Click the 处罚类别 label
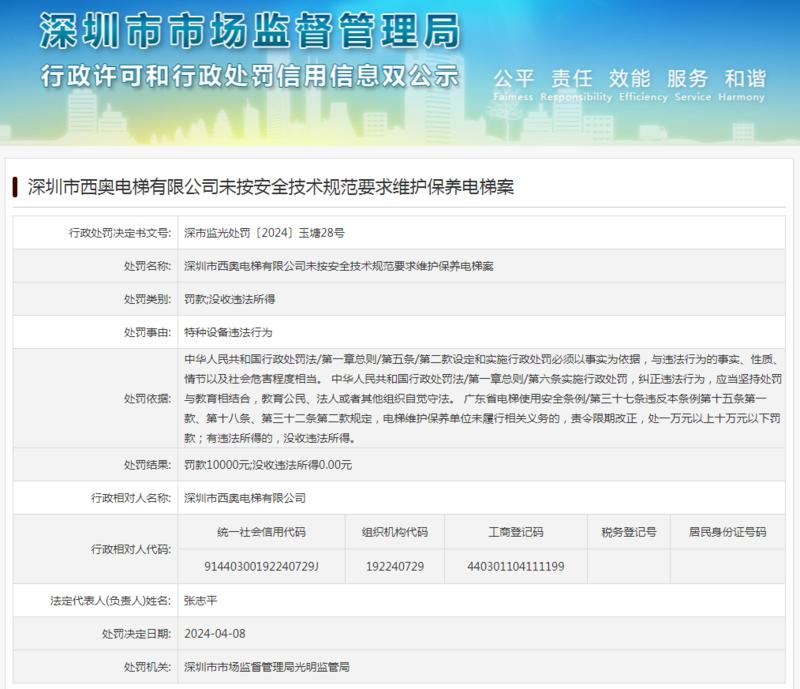The width and height of the screenshot is (800, 689). pyautogui.click(x=147, y=299)
